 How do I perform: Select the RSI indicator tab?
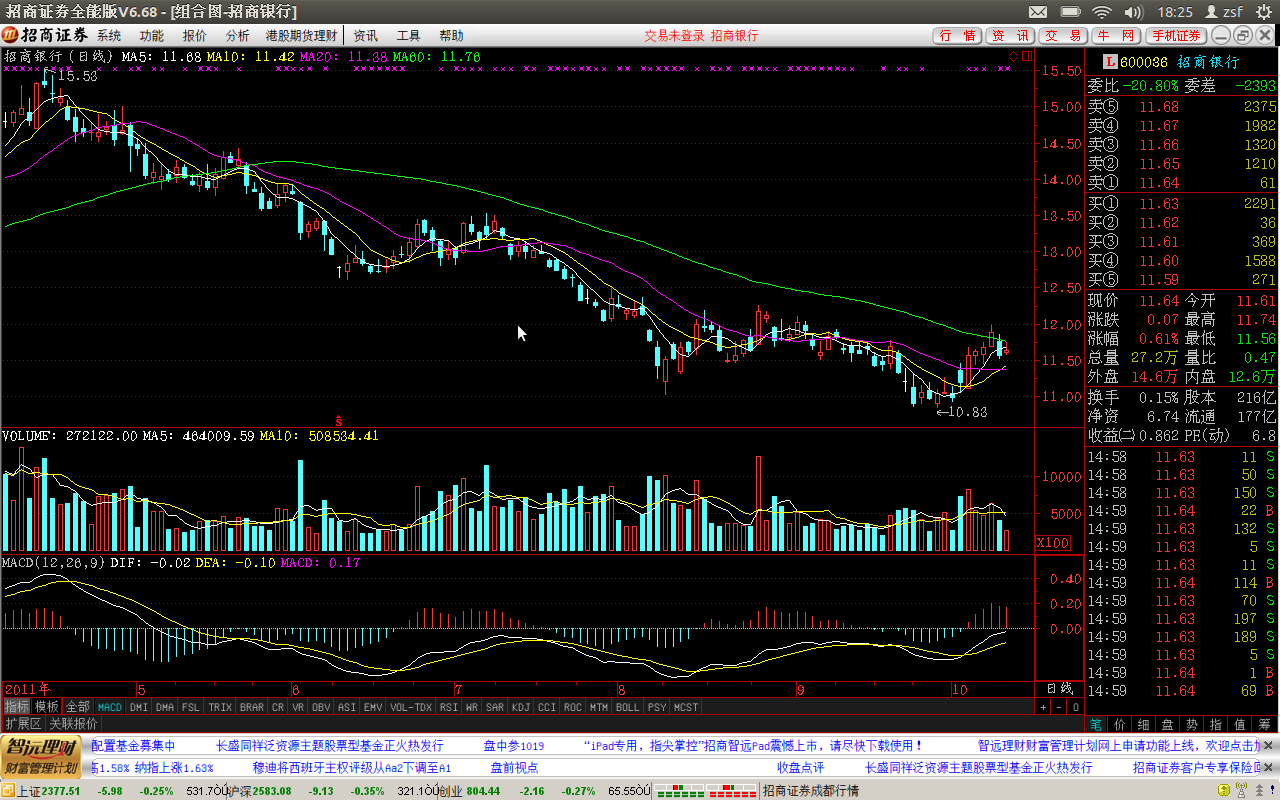[449, 707]
